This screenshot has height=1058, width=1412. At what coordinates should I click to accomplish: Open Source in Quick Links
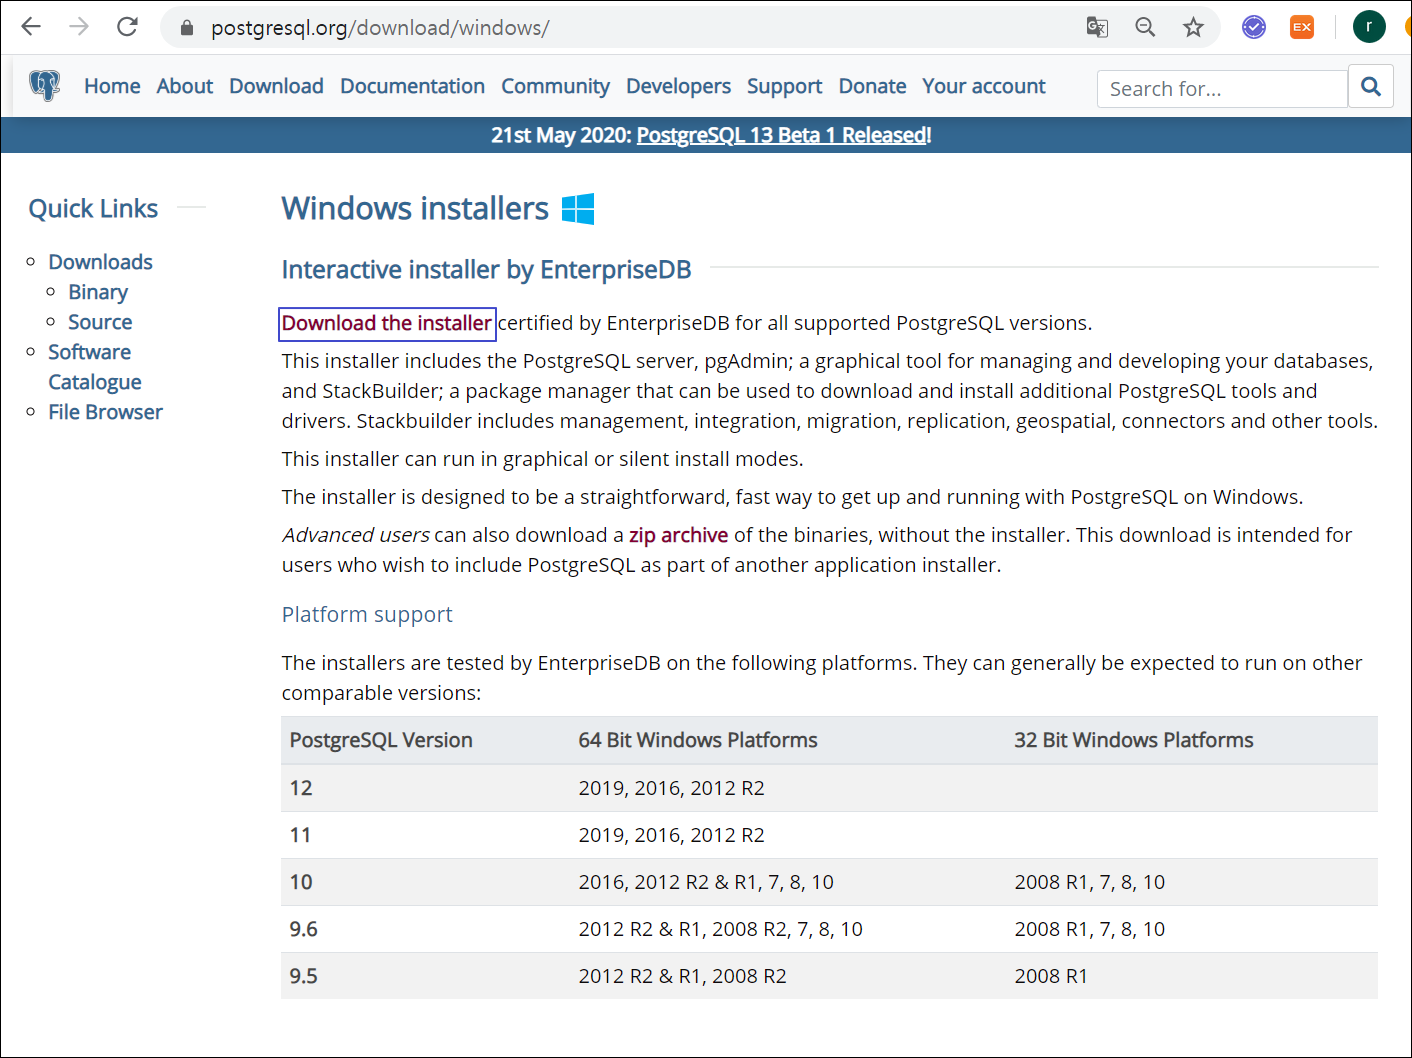(100, 322)
